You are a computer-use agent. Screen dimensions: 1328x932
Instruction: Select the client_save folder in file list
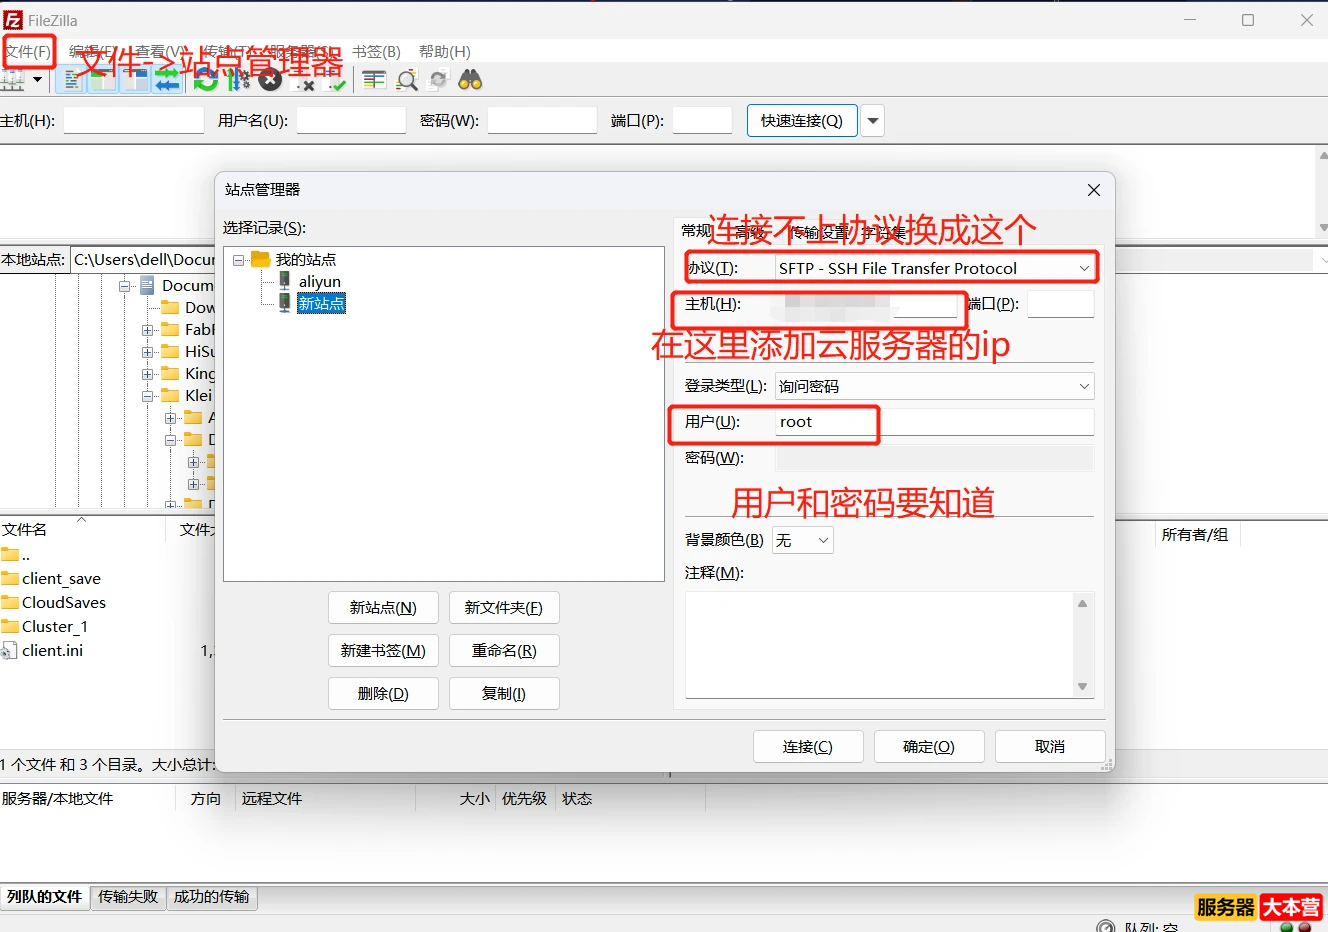tap(61, 579)
